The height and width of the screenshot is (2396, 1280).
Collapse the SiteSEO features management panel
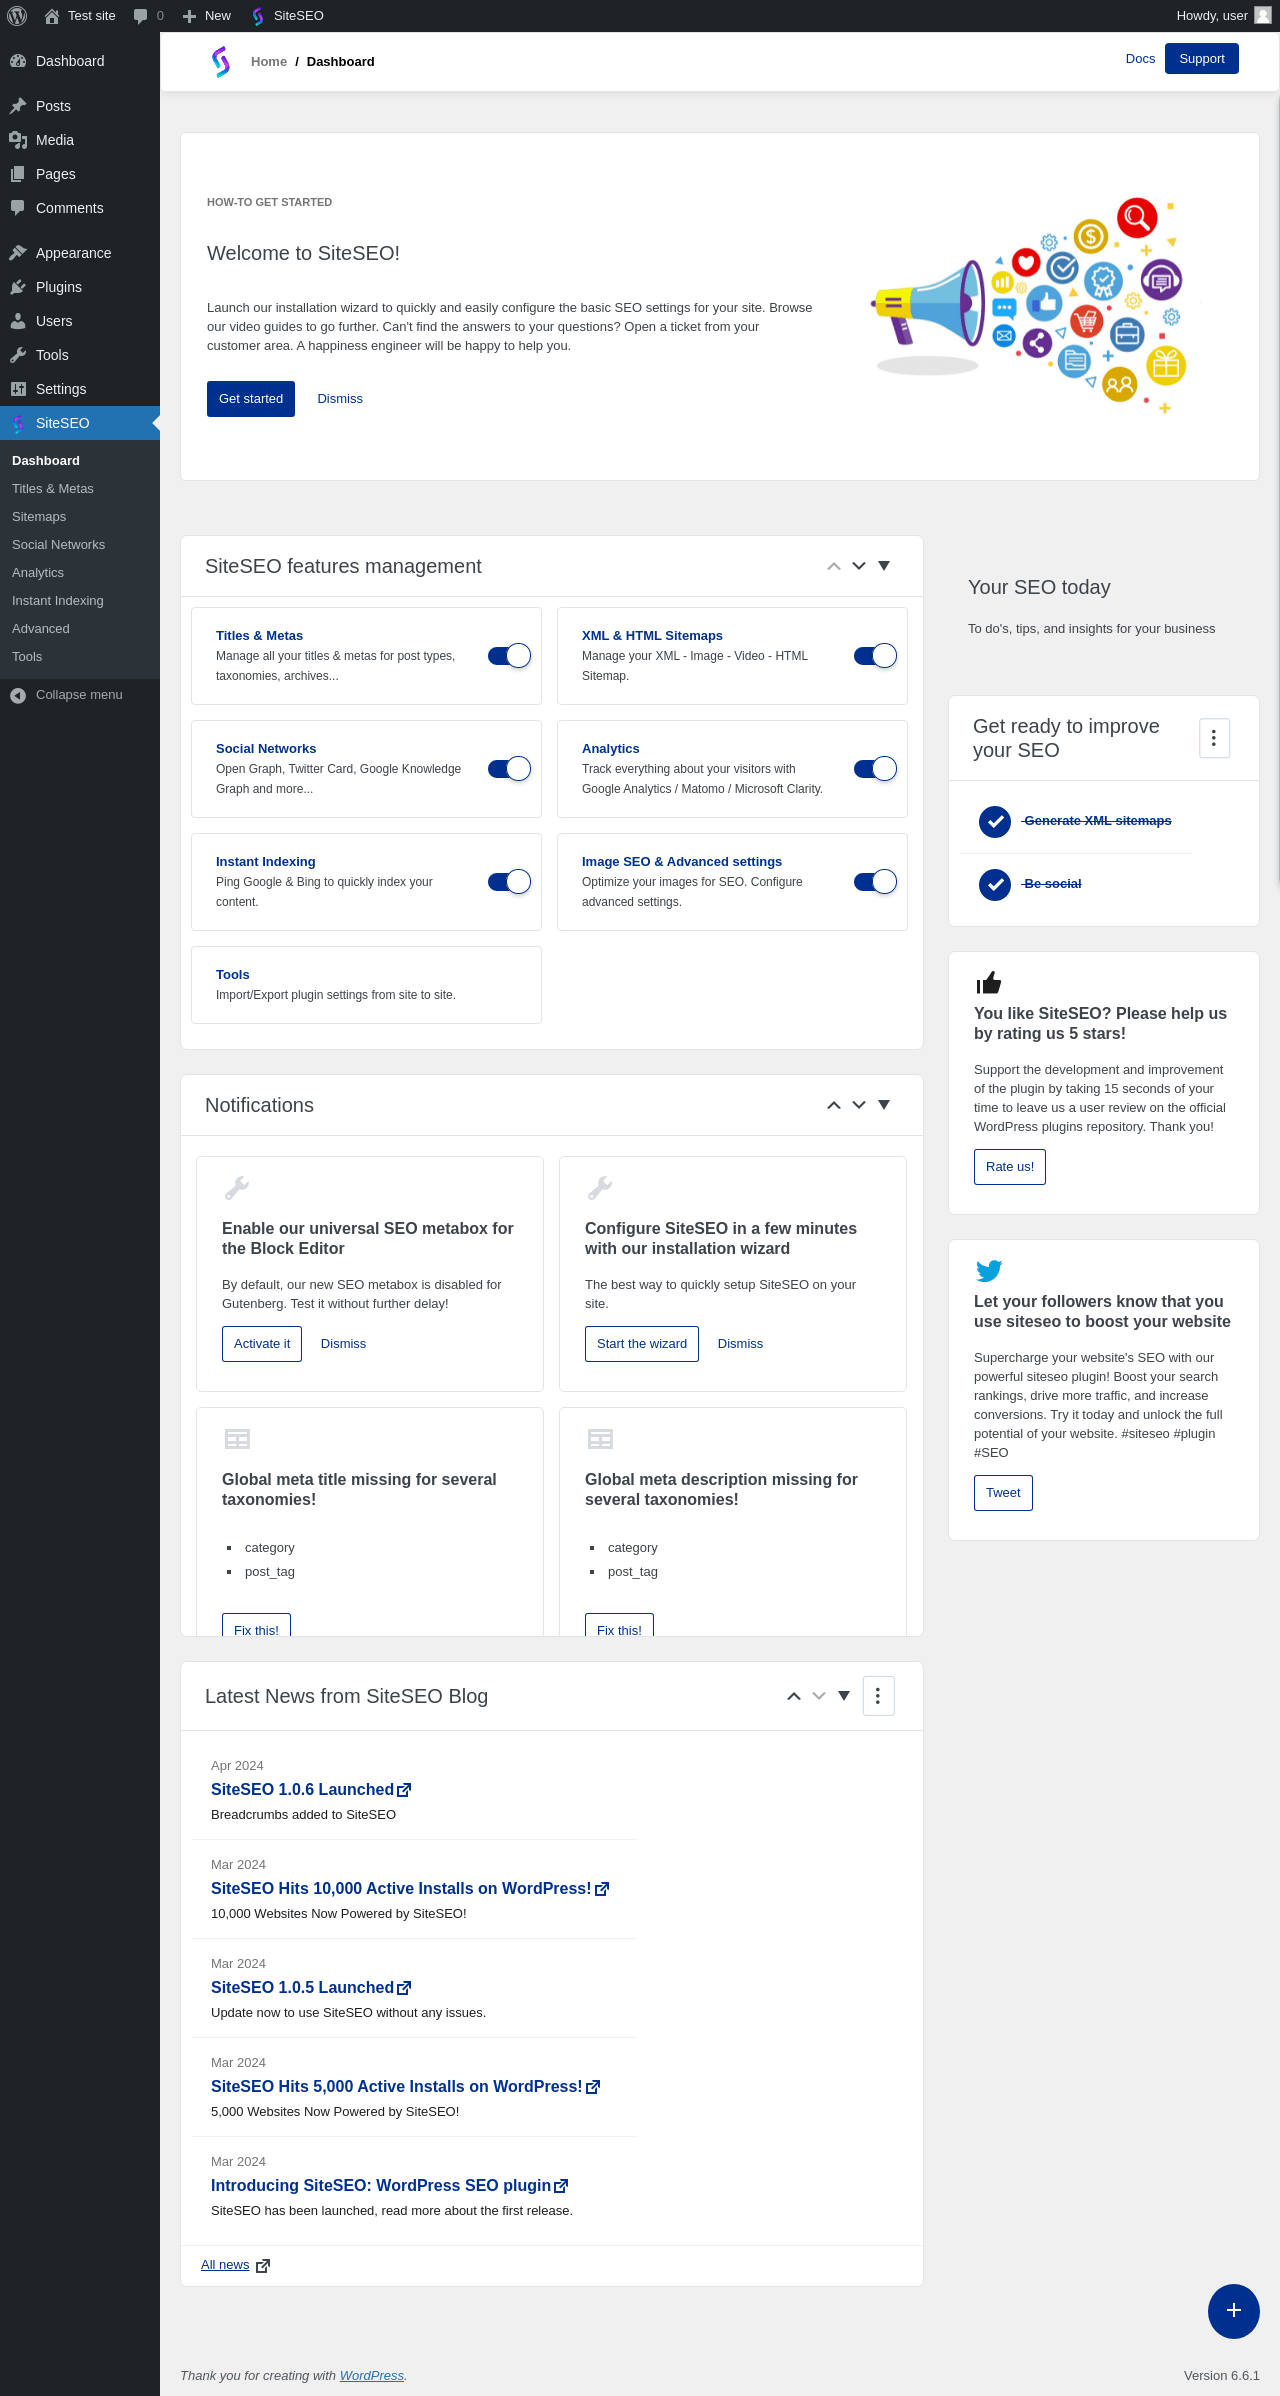click(x=884, y=566)
